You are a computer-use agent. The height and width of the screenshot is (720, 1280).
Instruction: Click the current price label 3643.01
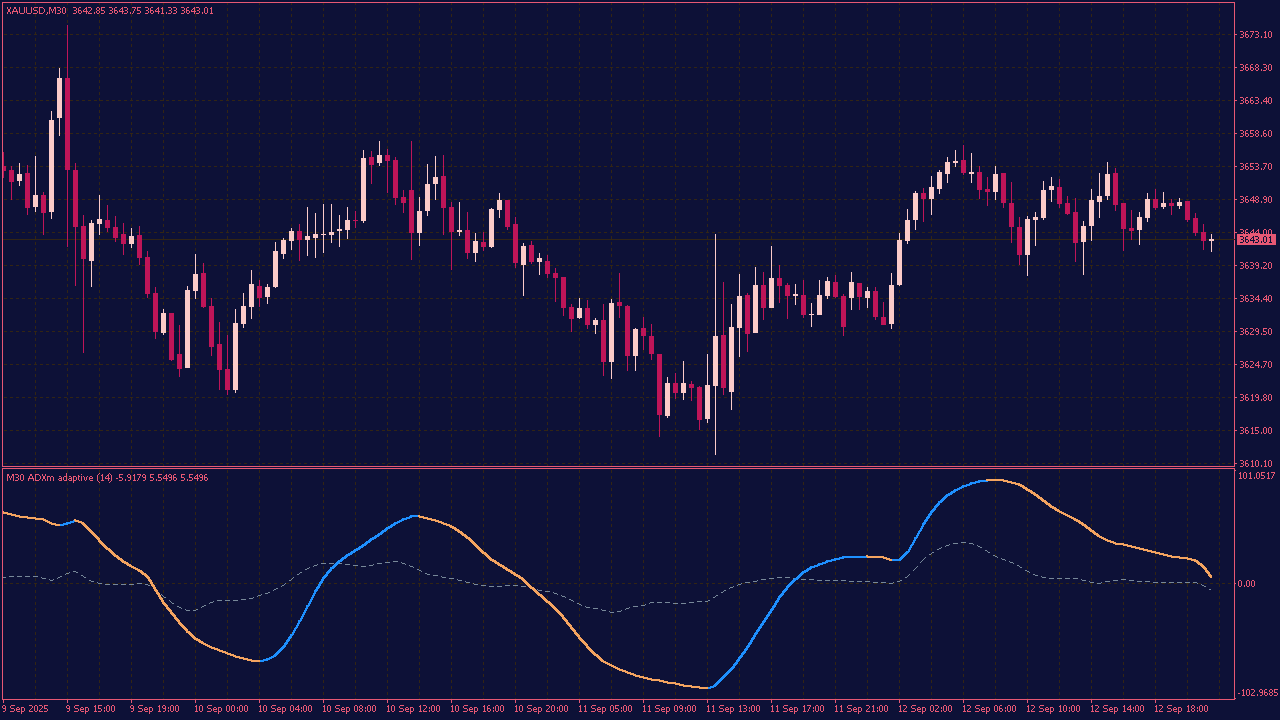tap(1255, 240)
